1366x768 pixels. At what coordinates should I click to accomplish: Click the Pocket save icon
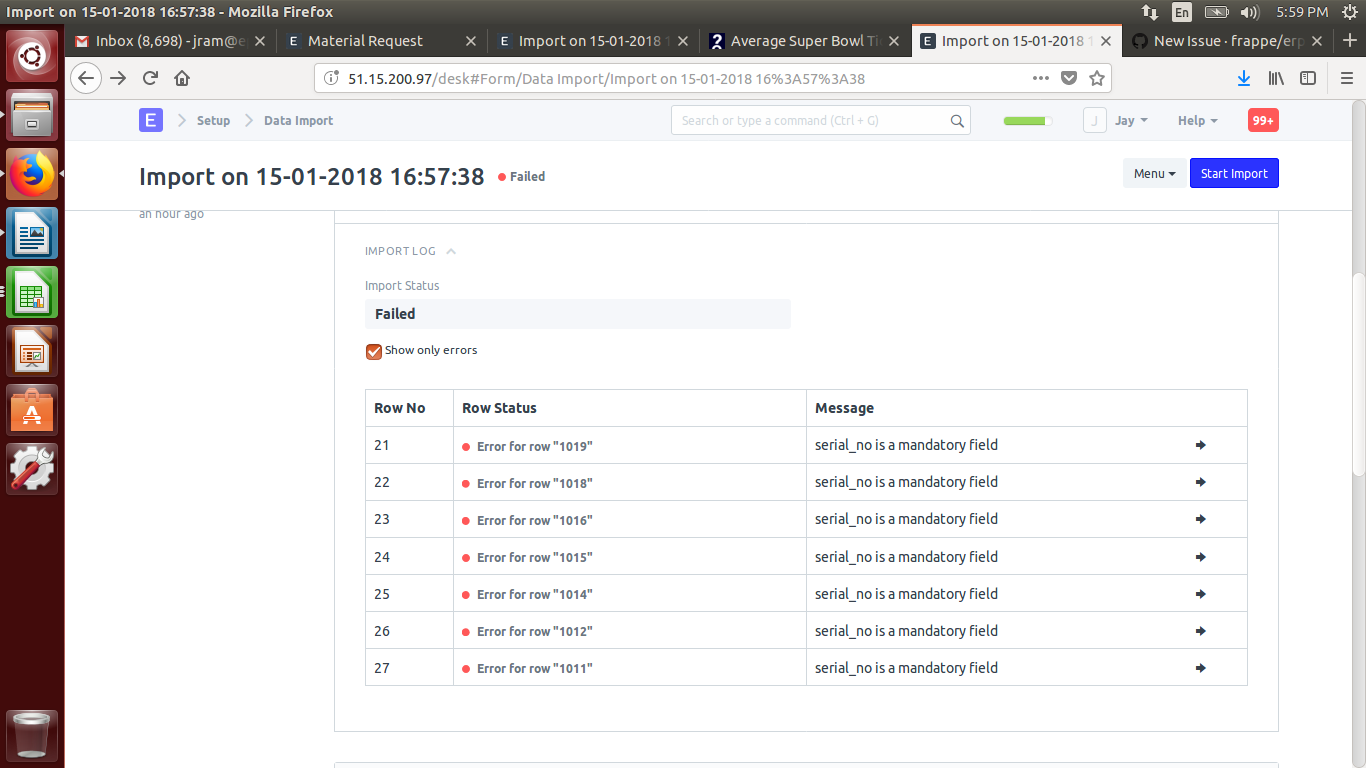(1069, 78)
